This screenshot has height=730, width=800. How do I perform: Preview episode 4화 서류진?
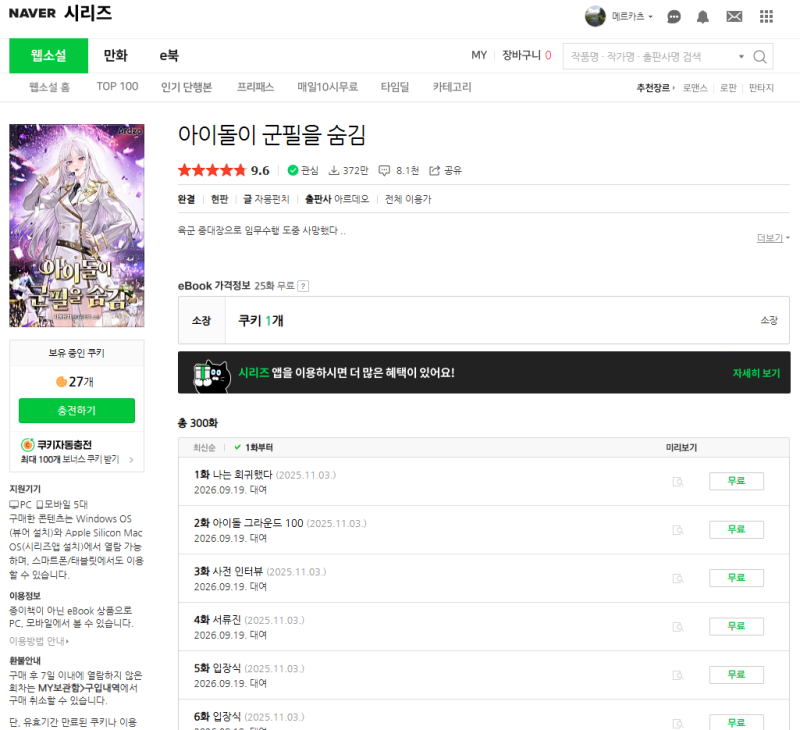(678, 627)
